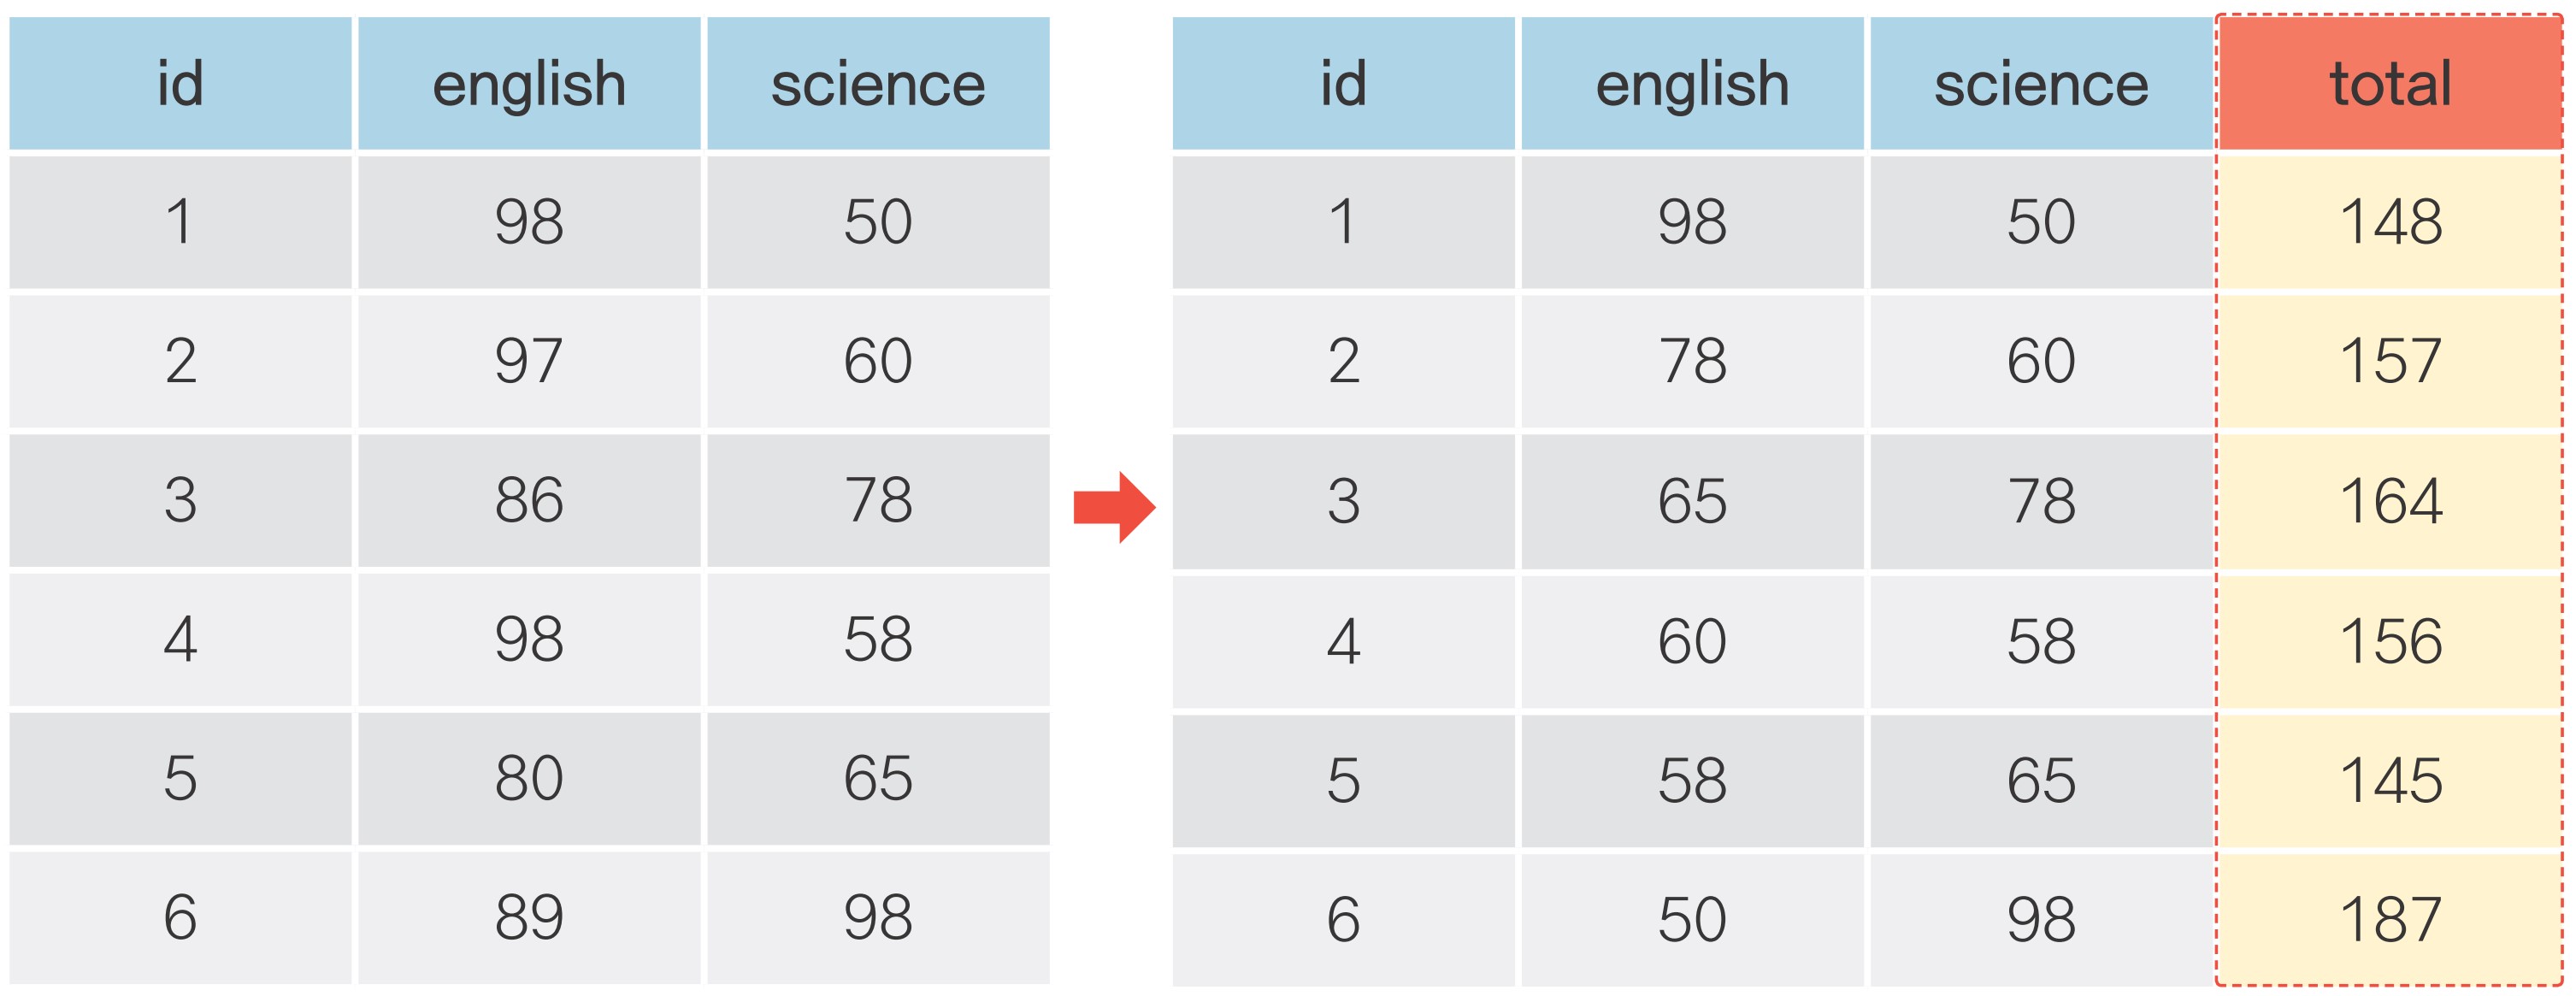Click the right table's english header
Viewport: 2576px width, 996px height.
tap(1692, 84)
